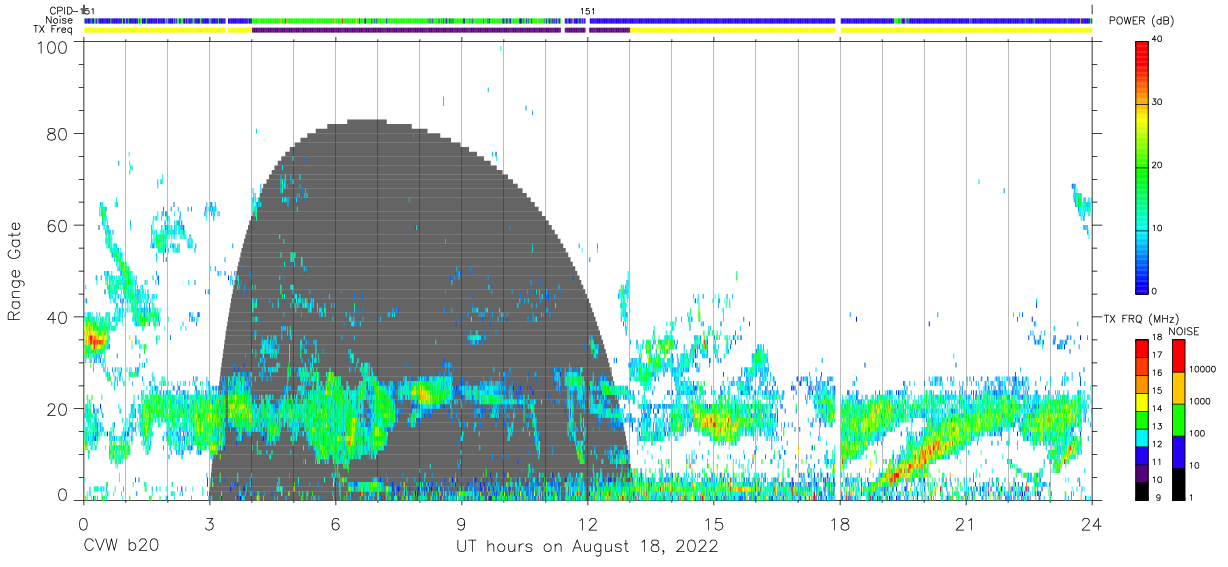Click 'UT hours on August 18, 2022' label
This screenshot has height=567, width=1228.
click(x=587, y=547)
